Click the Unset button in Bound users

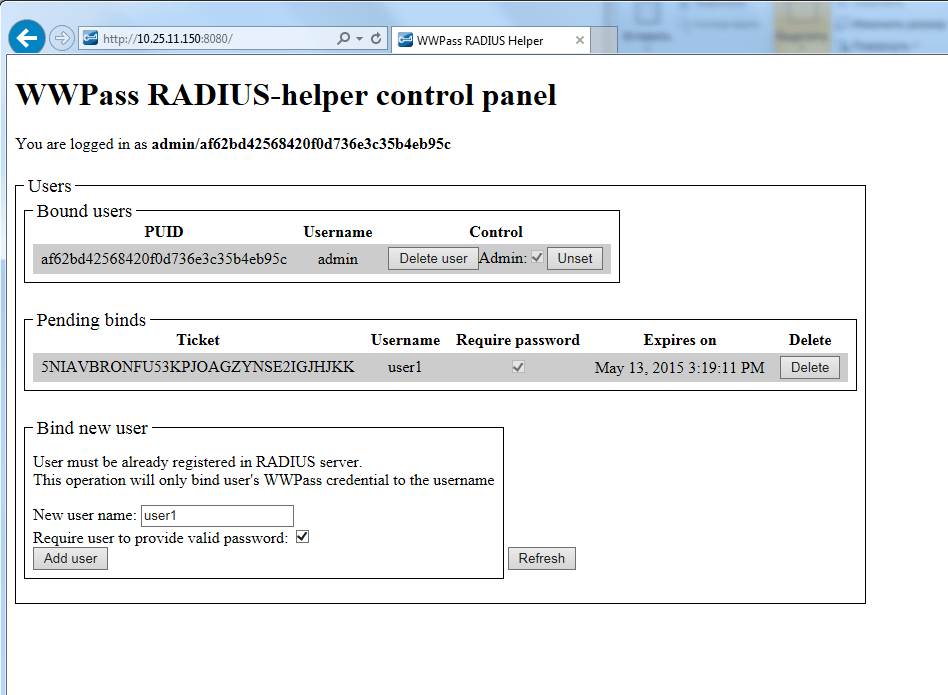[x=575, y=258]
